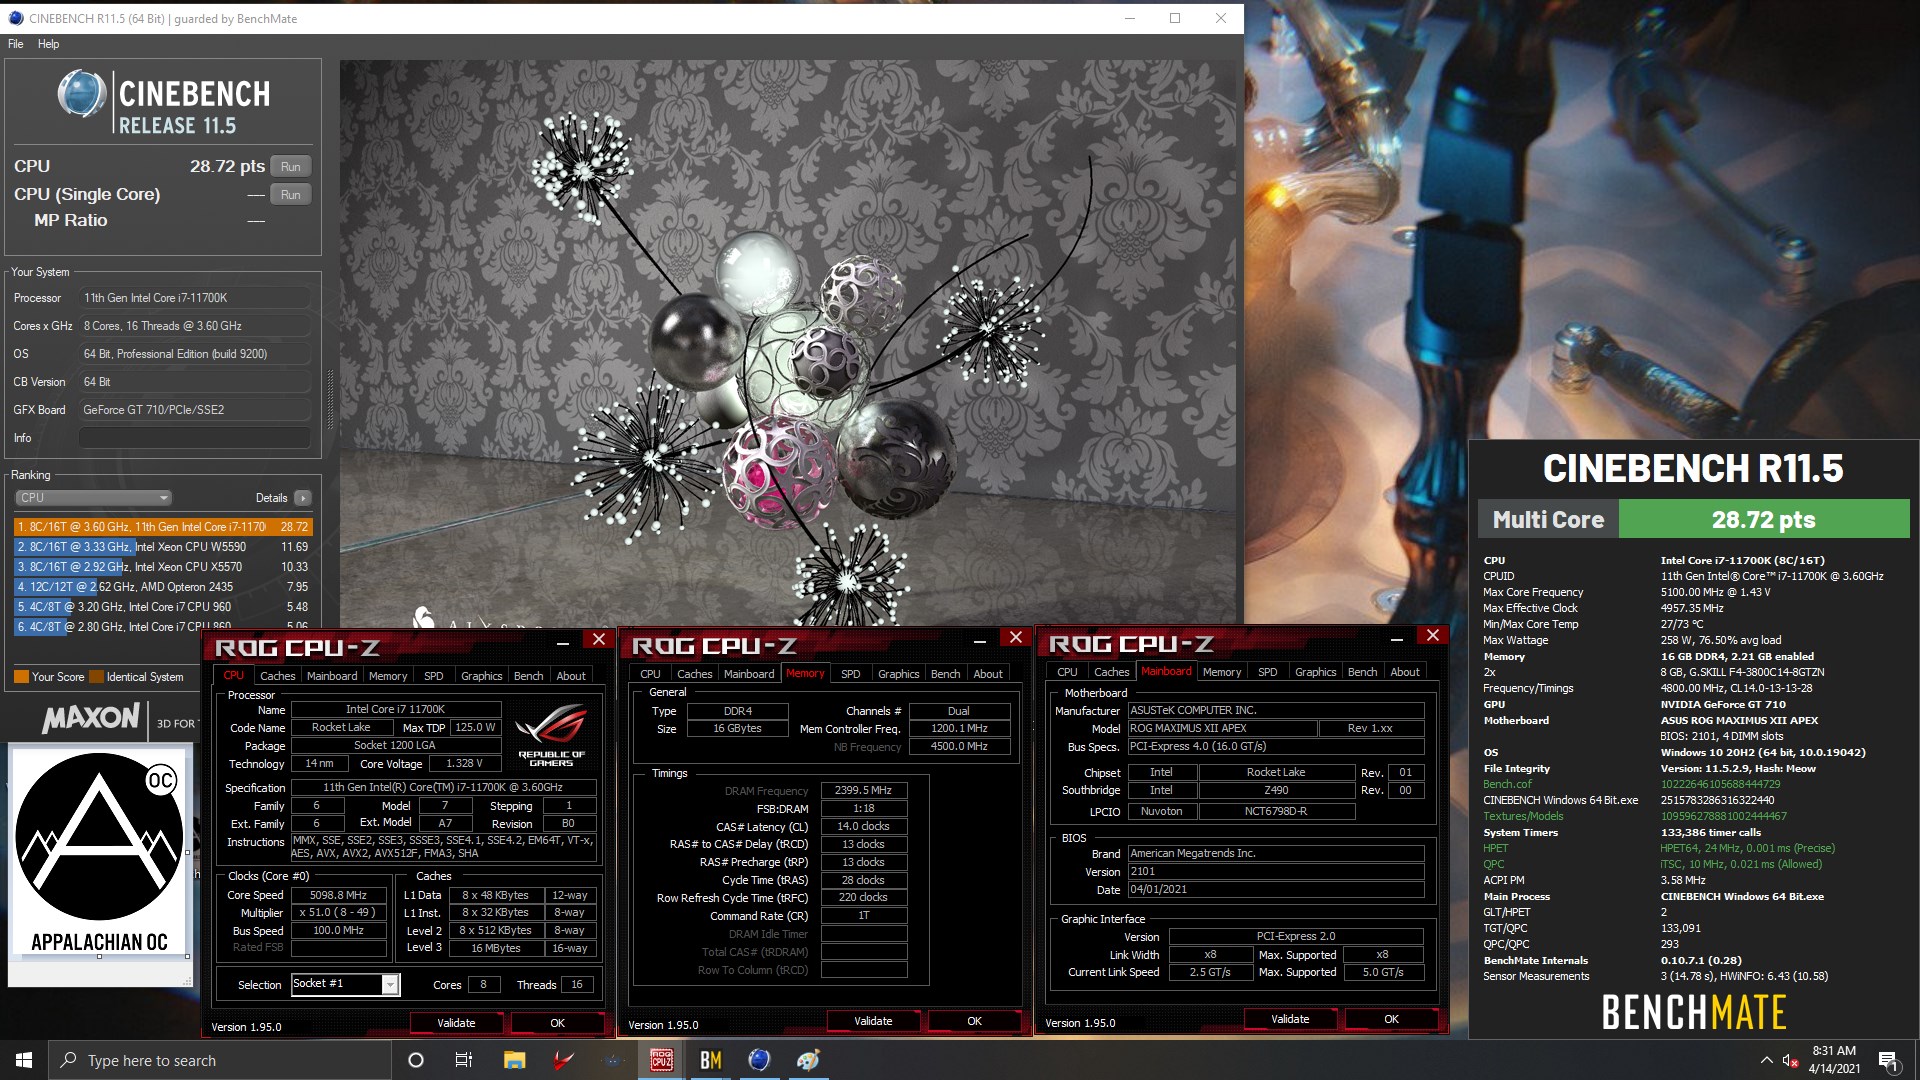This screenshot has width=1920, height=1080.
Task: Click Bench.cof file integrity entry
Action: tap(1507, 784)
